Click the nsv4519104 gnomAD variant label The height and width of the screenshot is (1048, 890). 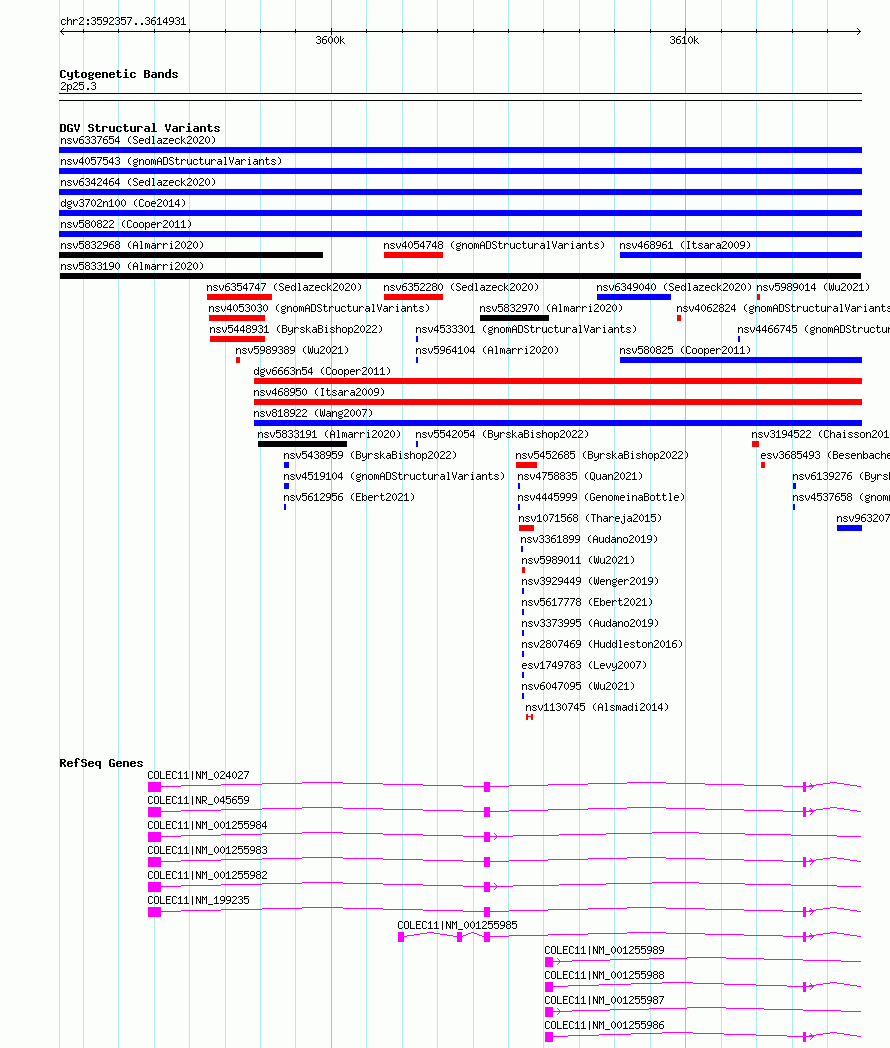[394, 476]
